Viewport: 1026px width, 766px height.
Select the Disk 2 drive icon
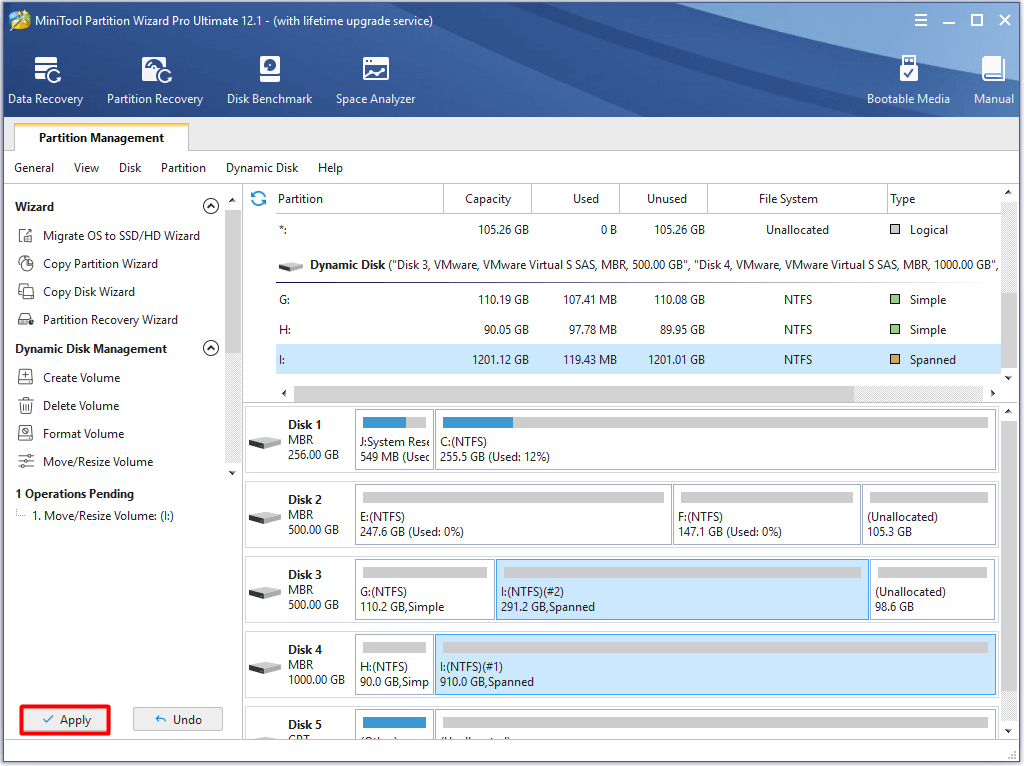click(x=265, y=518)
